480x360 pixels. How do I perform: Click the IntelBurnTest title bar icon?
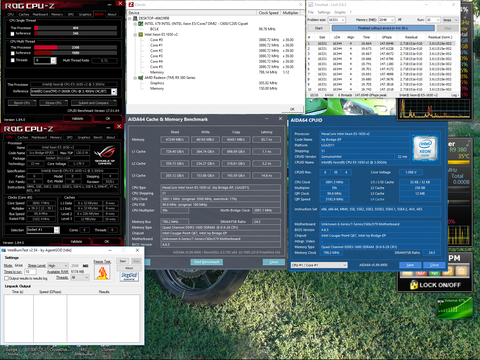[4, 250]
